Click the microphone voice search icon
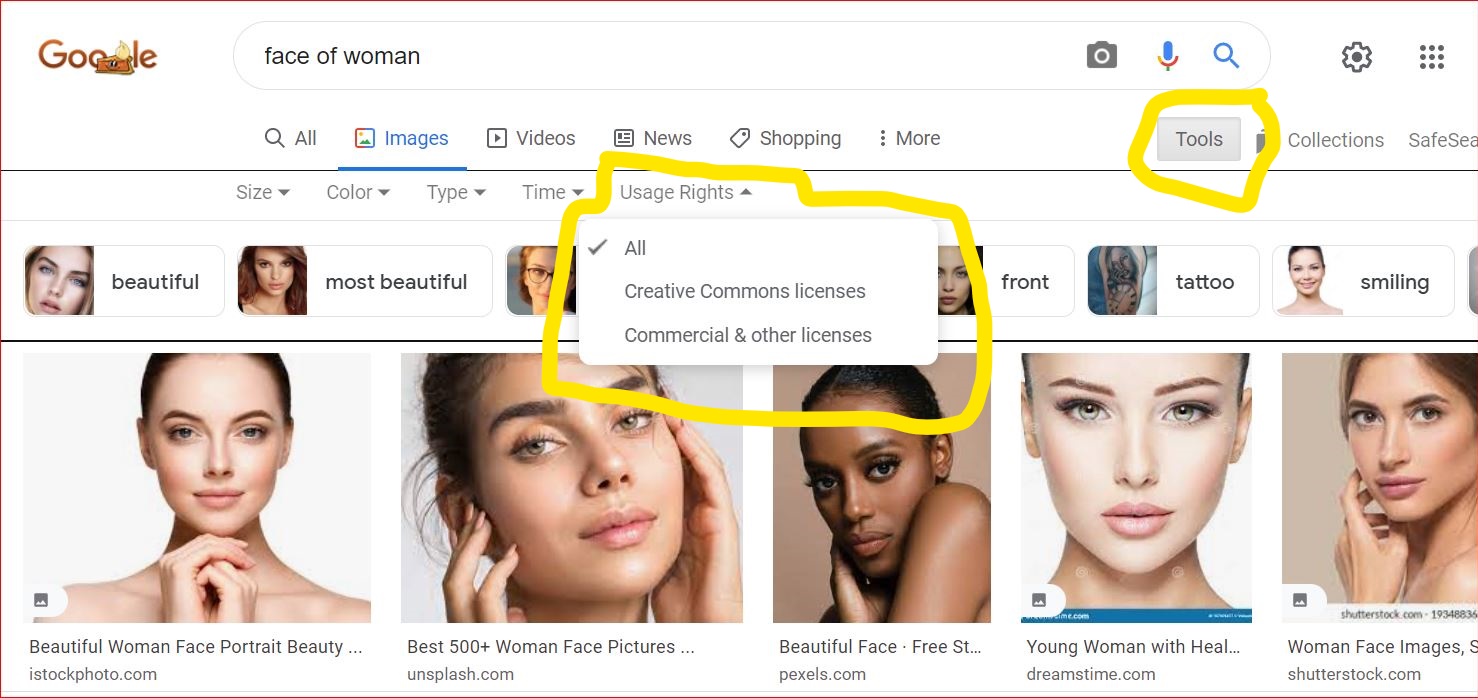Image resolution: width=1478 pixels, height=698 pixels. tap(1167, 56)
